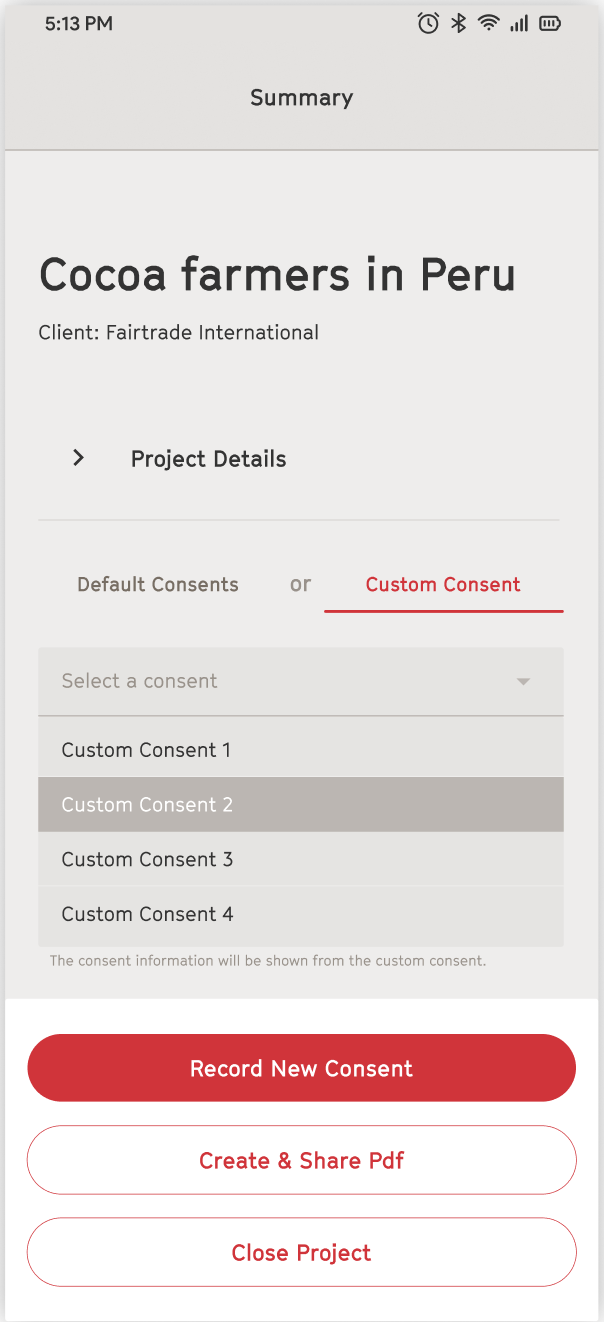
Task: Pick Custom Consent 3 from list
Action: tap(301, 859)
